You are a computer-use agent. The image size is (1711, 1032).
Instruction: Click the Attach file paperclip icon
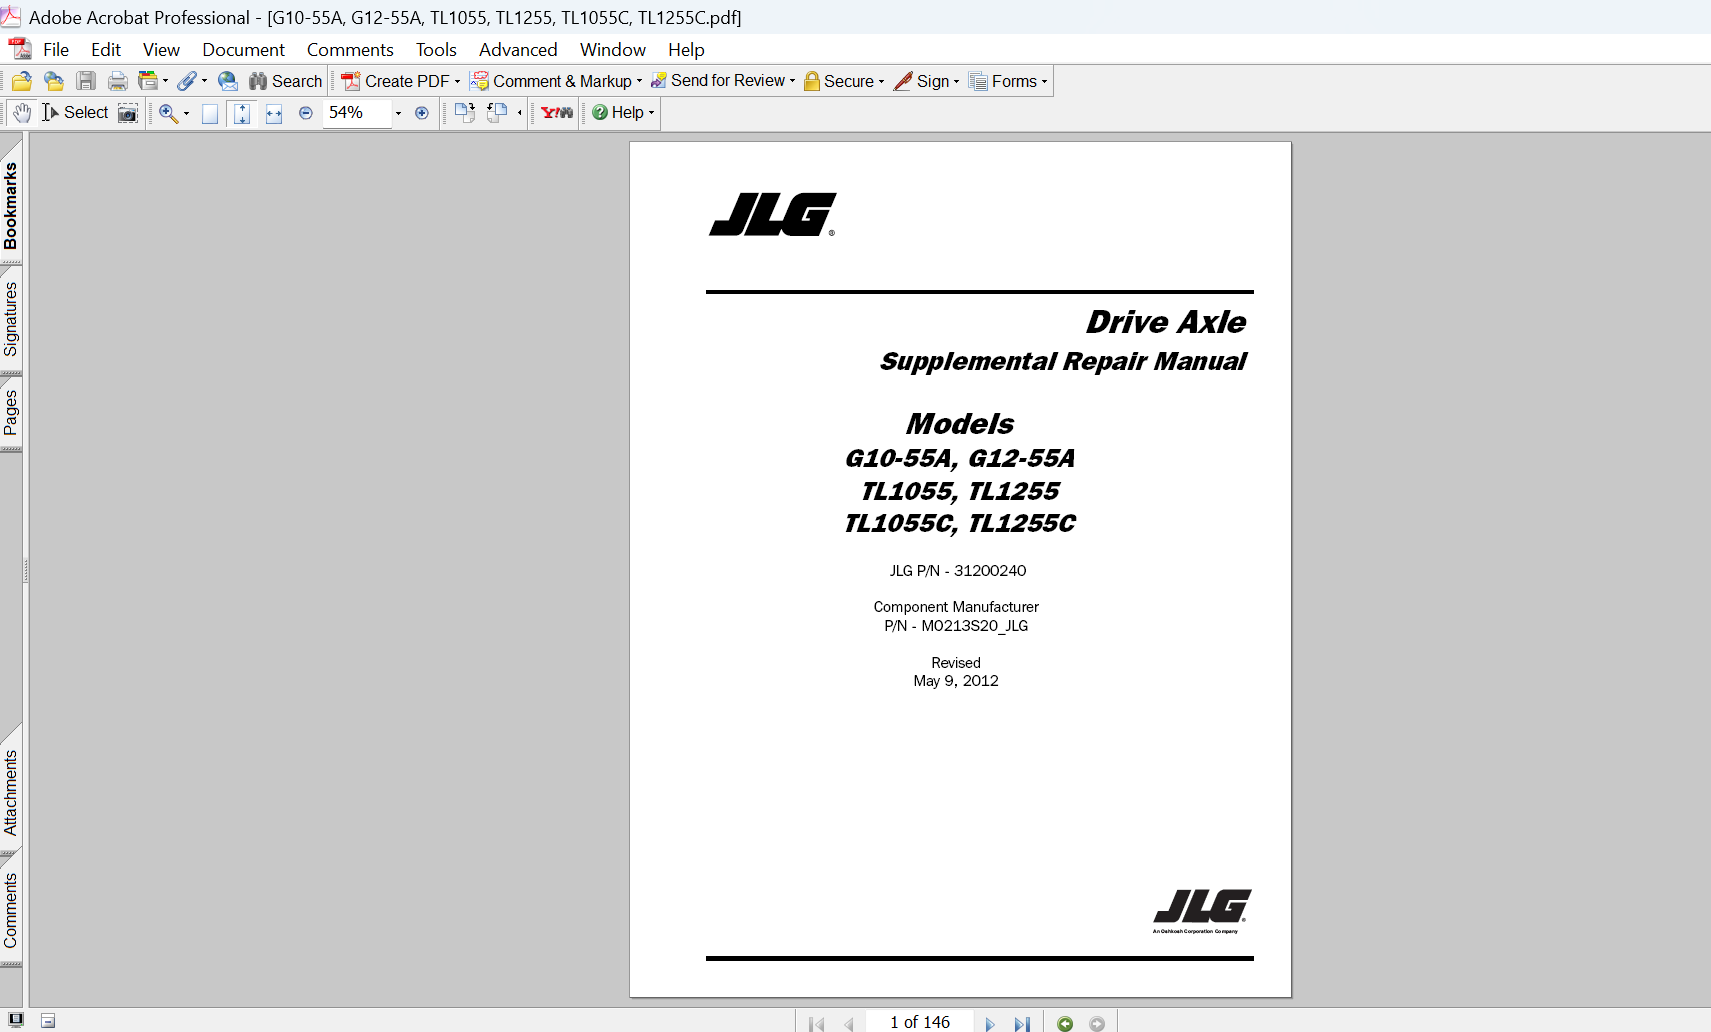[x=187, y=81]
